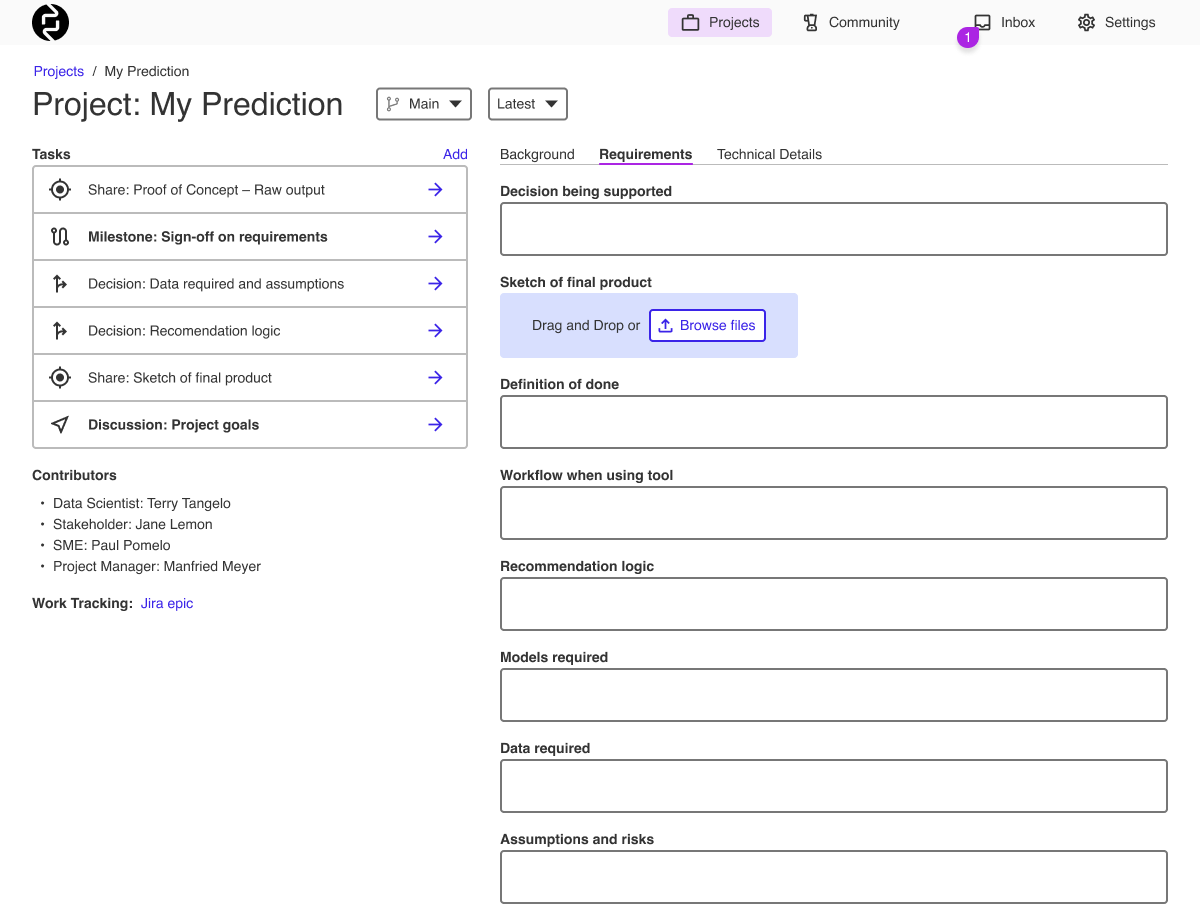
Task: Click the Share: Proof of Concept target icon
Action: point(59,189)
